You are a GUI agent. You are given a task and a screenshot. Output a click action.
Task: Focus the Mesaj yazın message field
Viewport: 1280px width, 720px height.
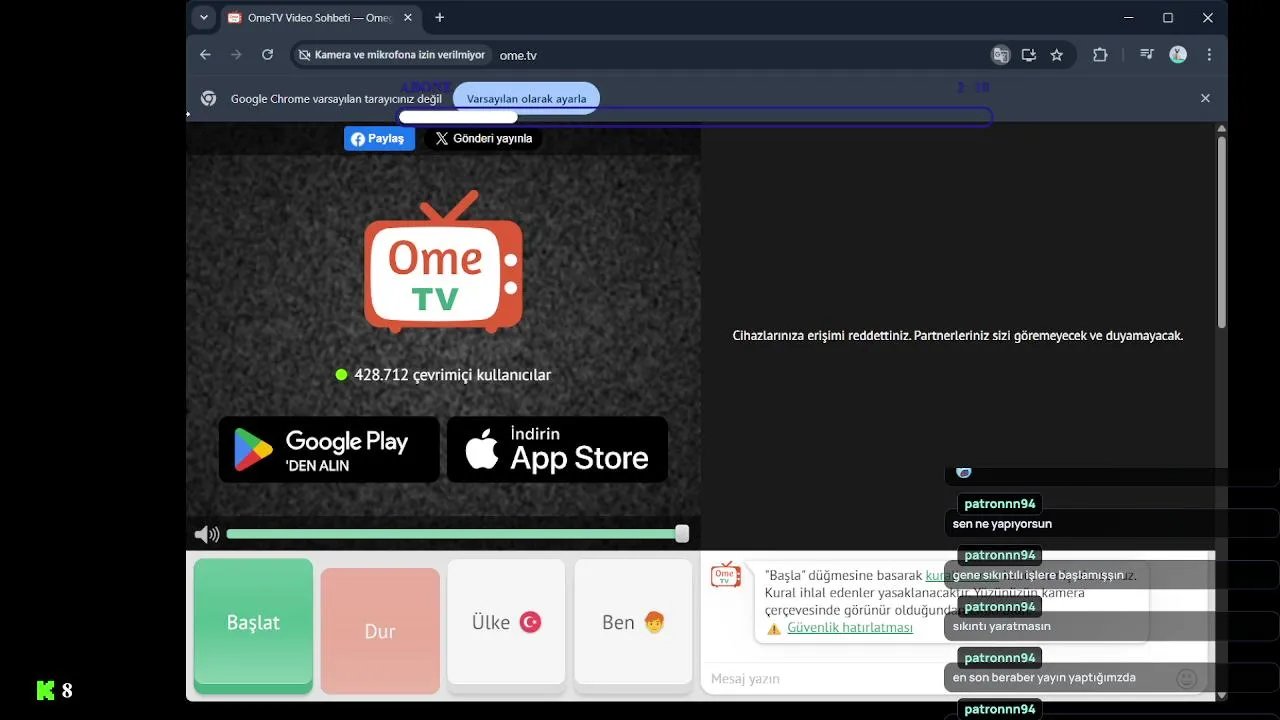tap(820, 679)
